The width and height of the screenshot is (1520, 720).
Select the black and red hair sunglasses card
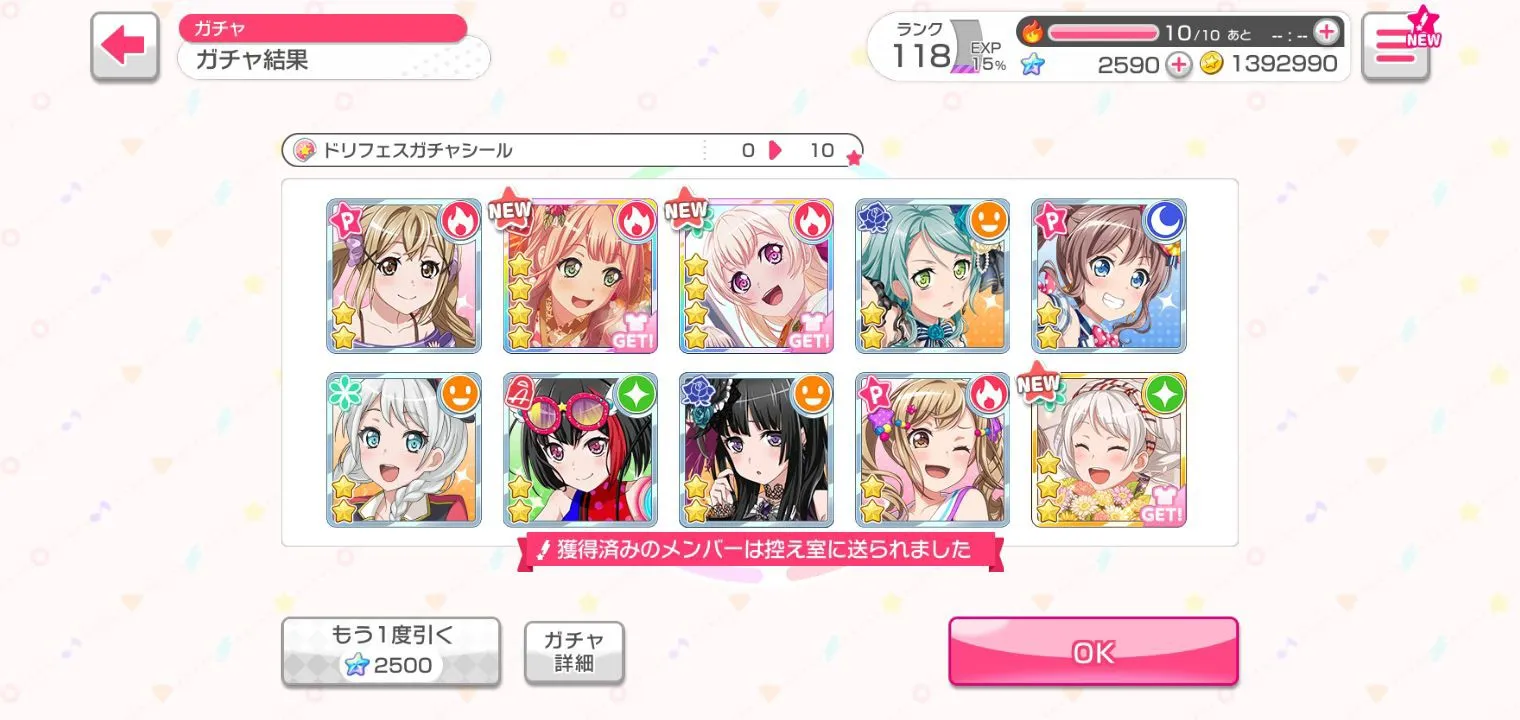[x=580, y=450]
